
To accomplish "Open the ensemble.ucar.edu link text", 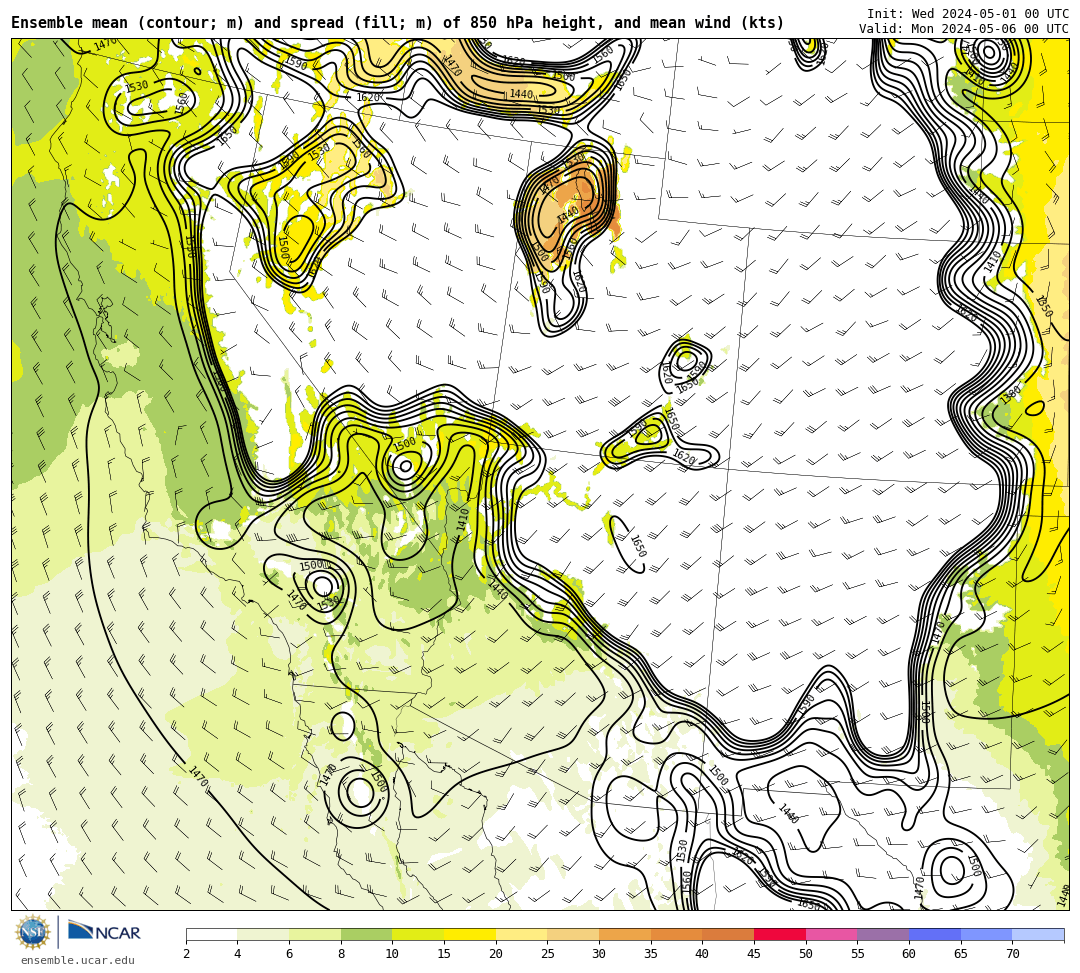I will (x=78, y=960).
